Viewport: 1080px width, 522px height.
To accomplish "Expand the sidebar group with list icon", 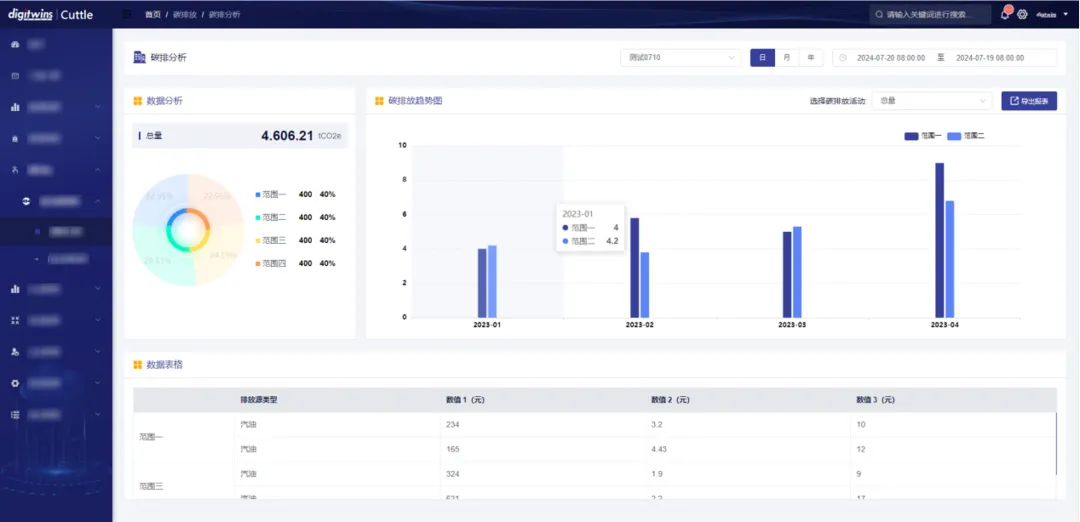I will coord(98,415).
